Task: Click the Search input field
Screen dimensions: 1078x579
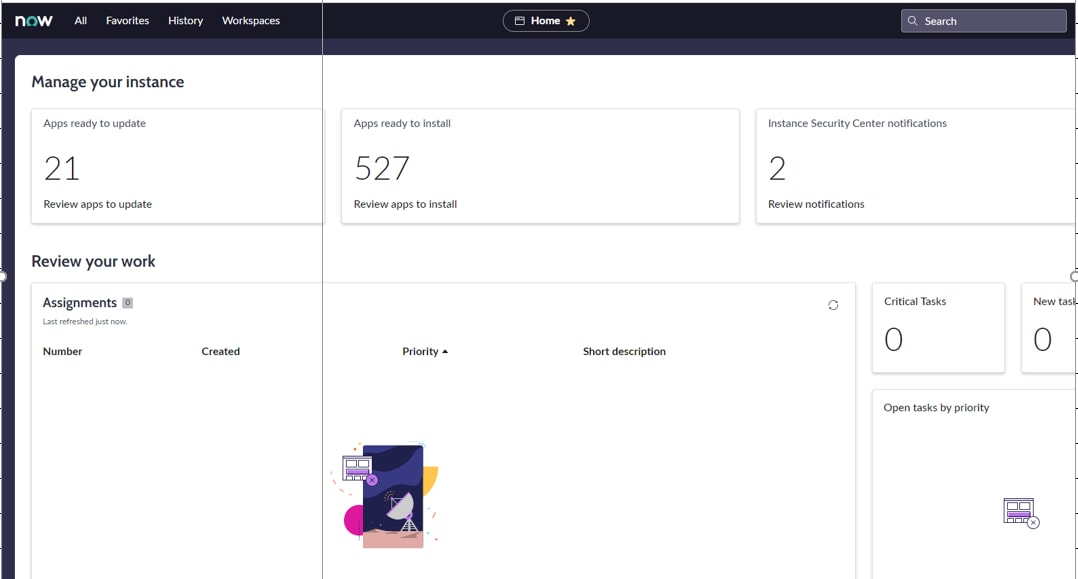Action: (984, 21)
